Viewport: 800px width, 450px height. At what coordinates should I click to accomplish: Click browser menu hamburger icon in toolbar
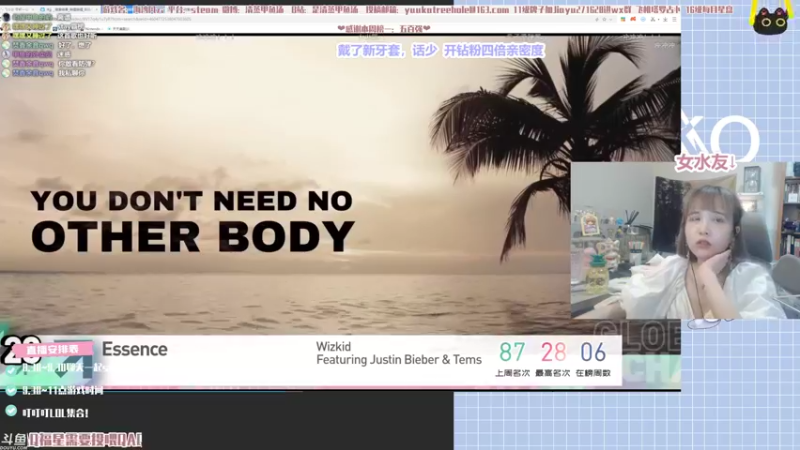tap(674, 19)
